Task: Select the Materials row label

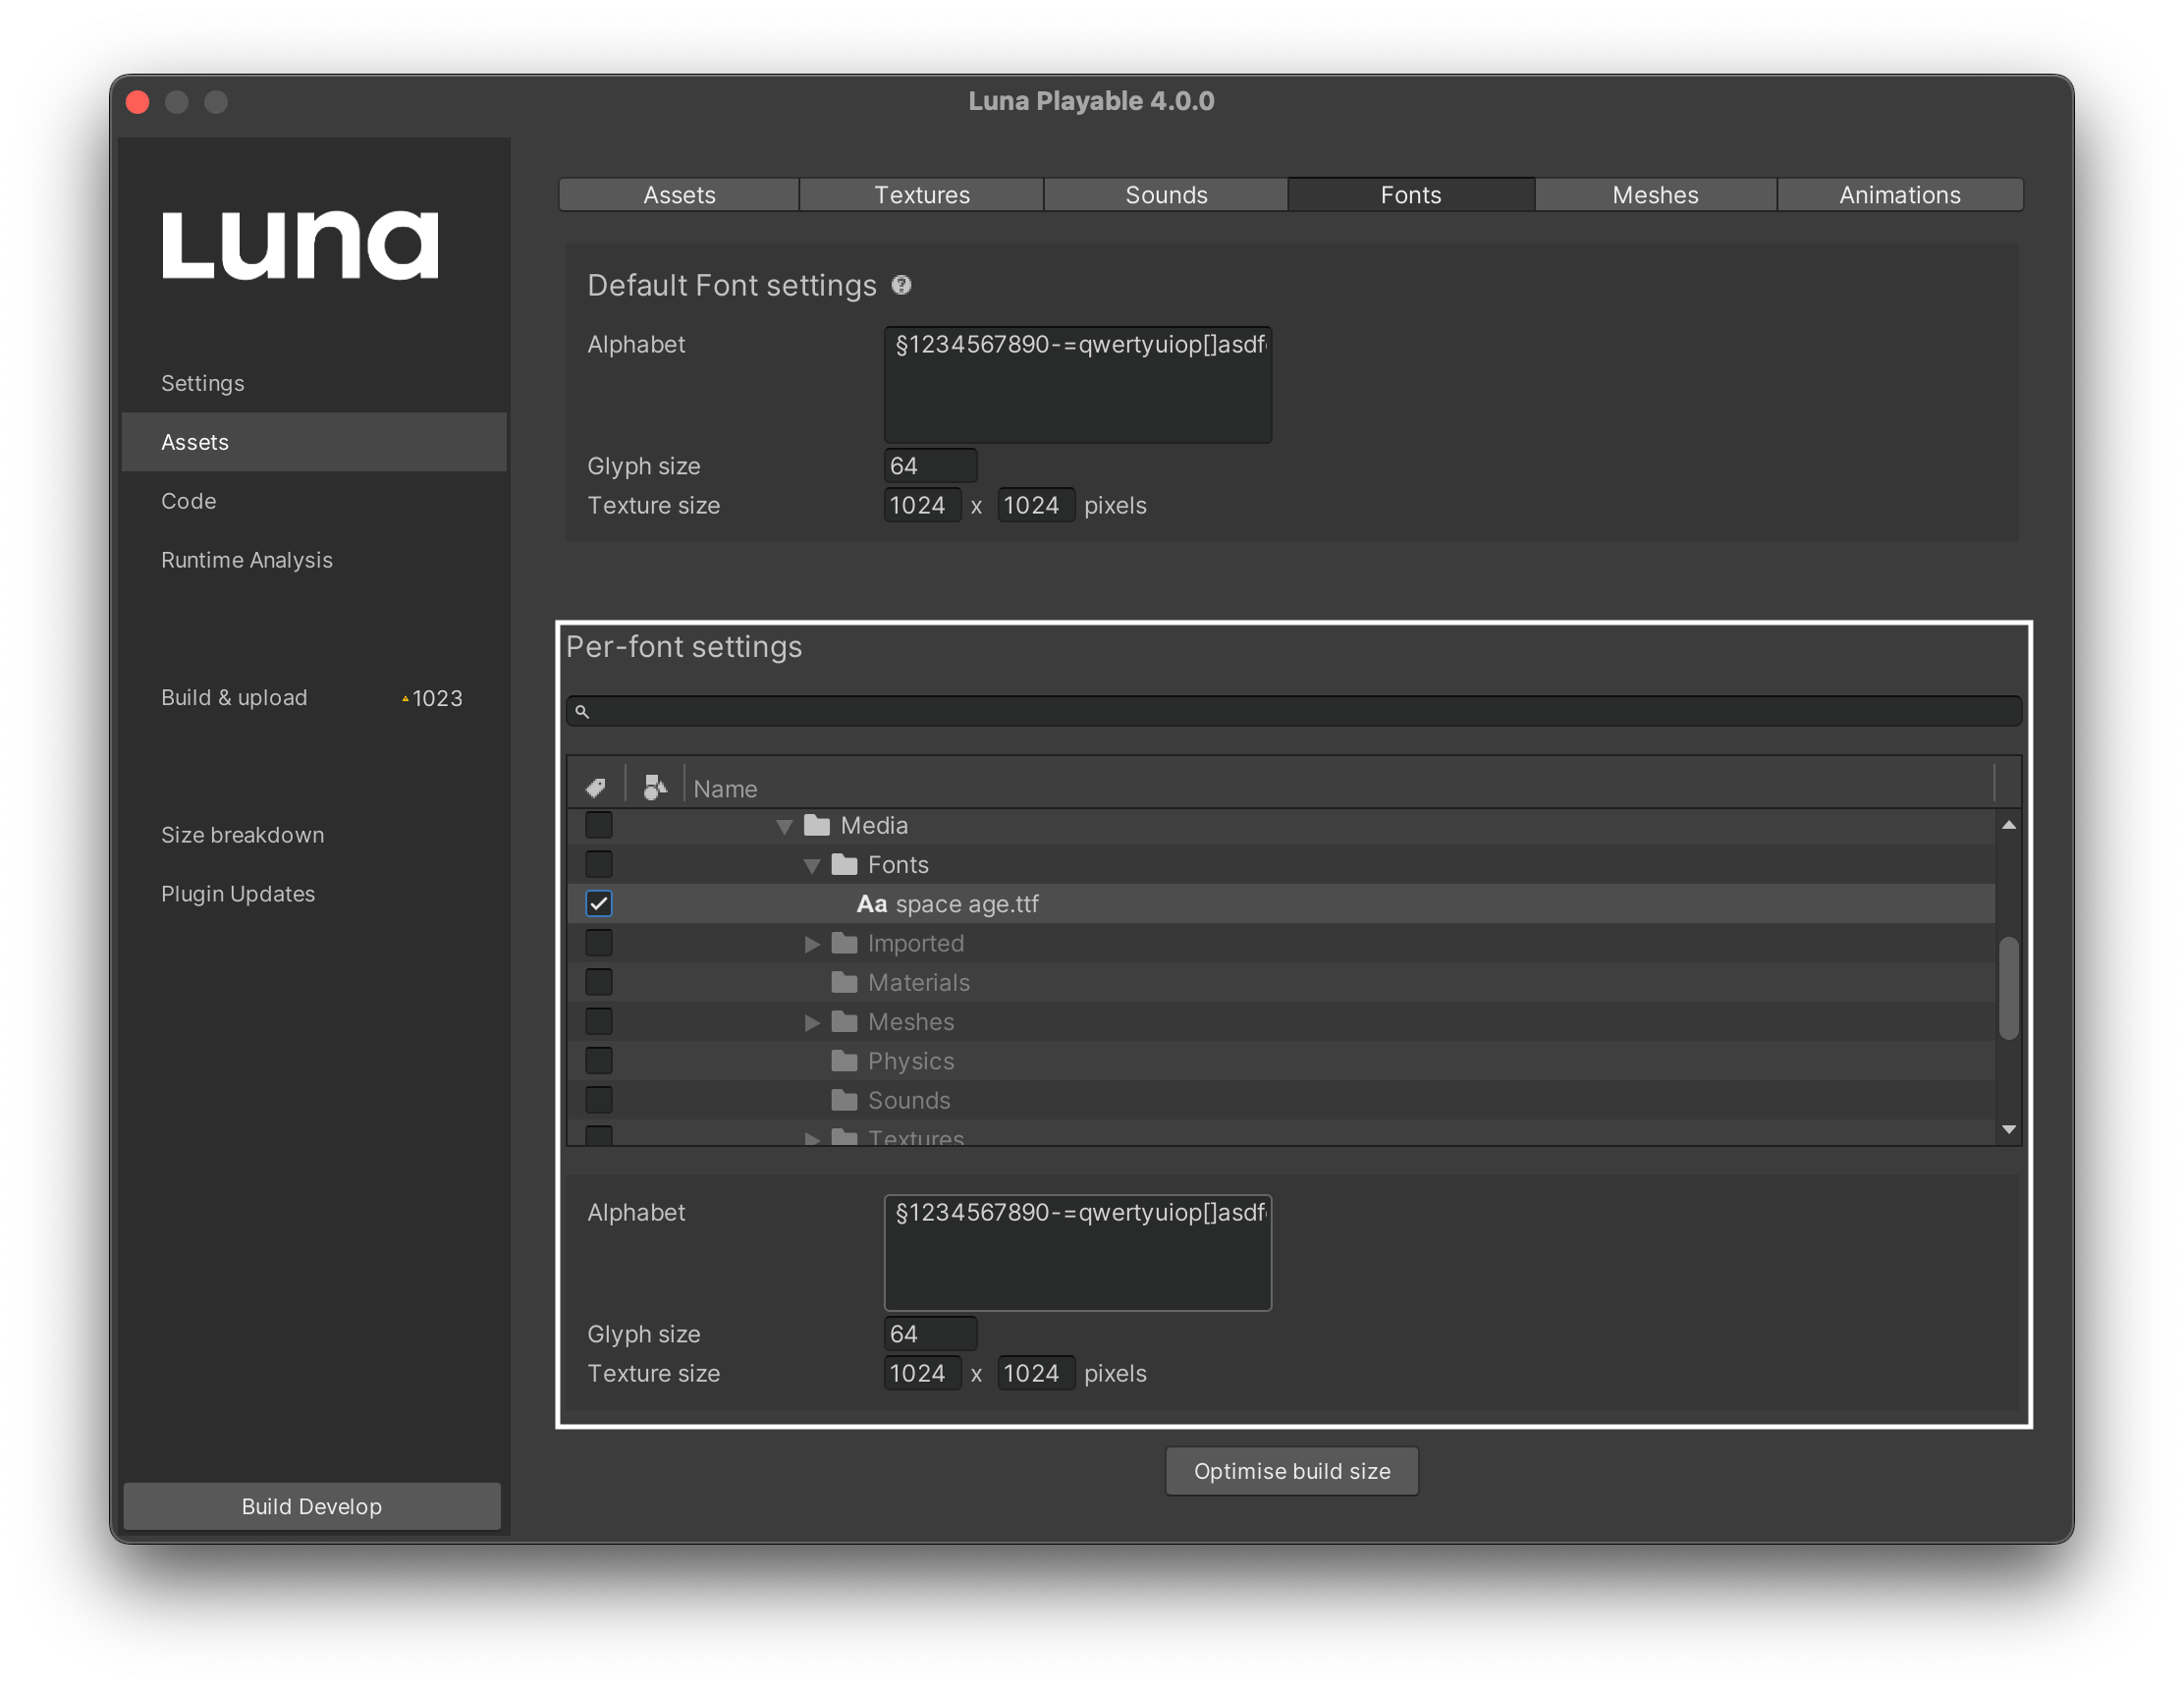Action: point(918,982)
